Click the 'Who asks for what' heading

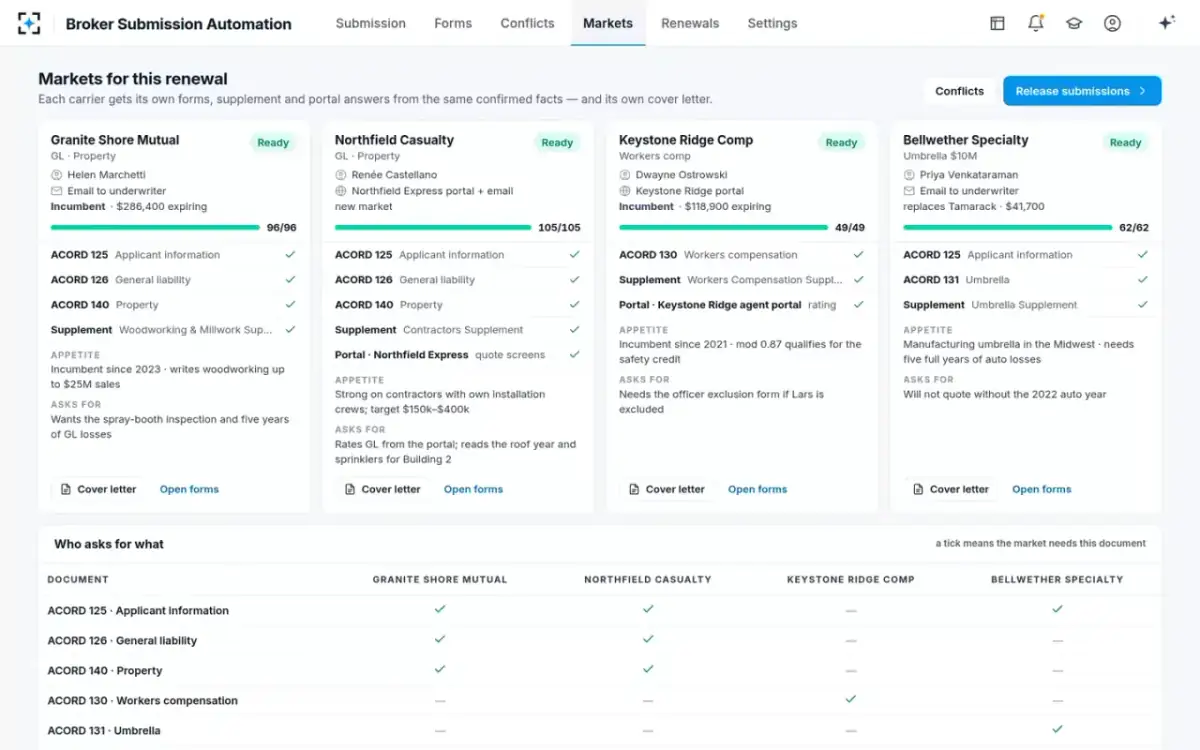109,544
